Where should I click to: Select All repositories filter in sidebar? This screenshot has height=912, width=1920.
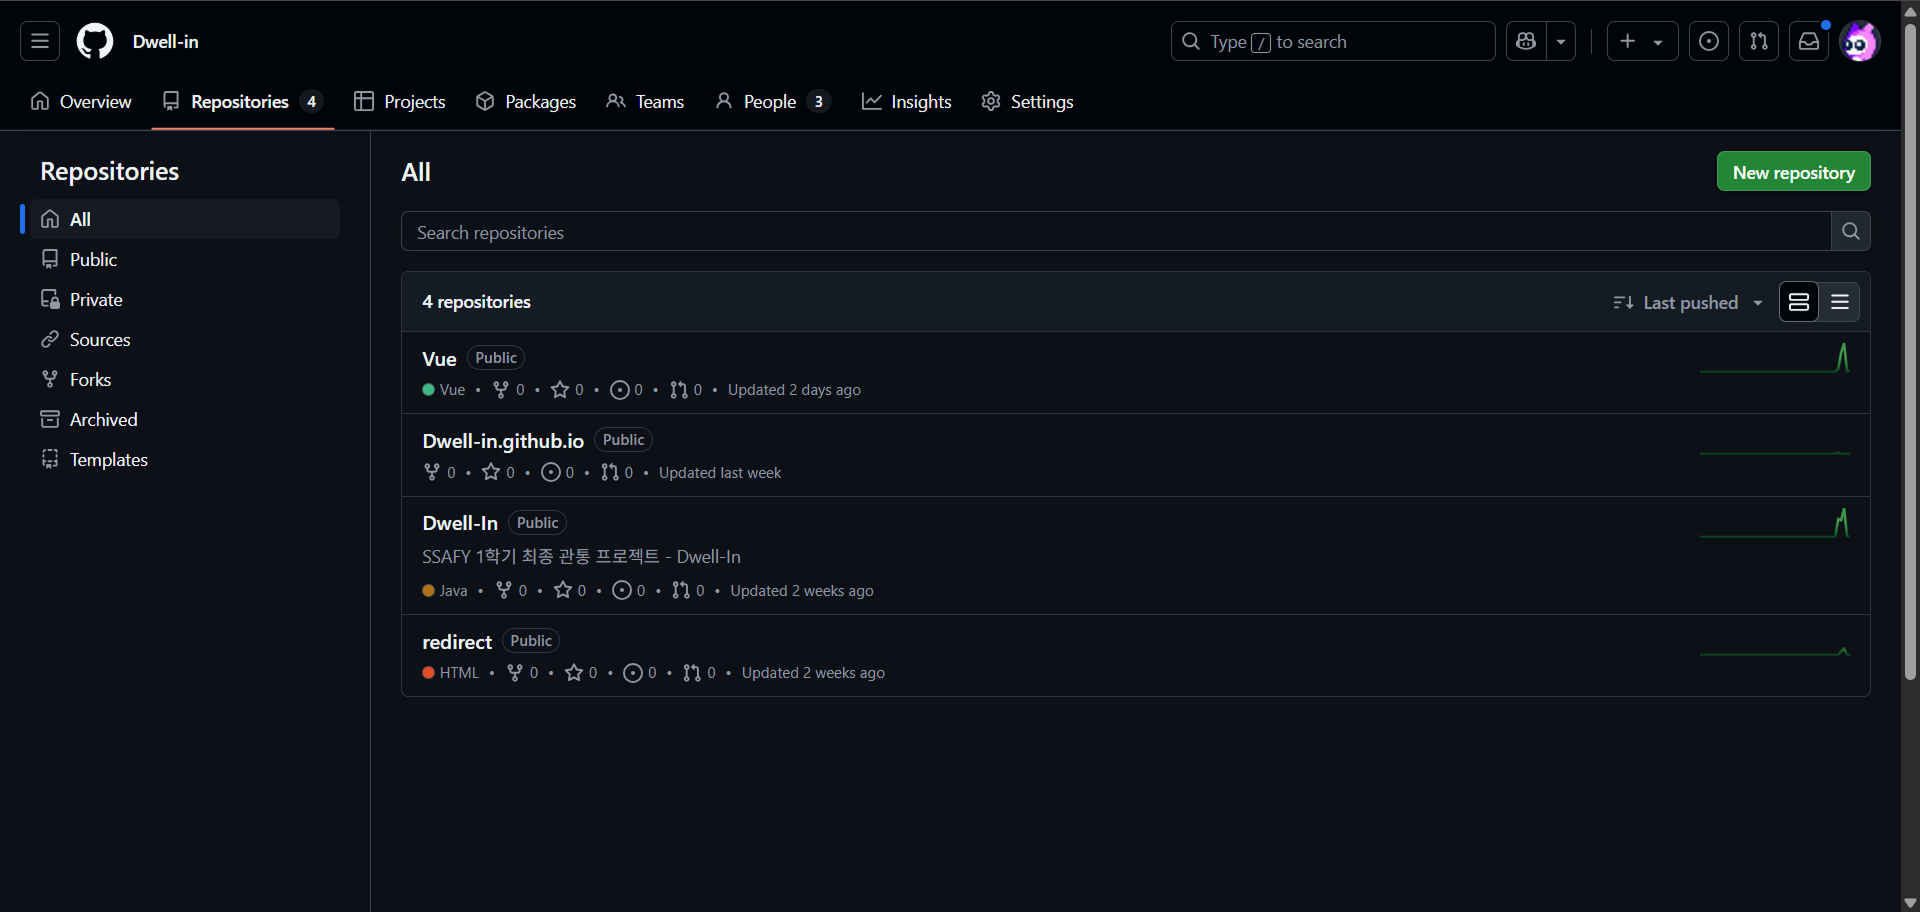pyautogui.click(x=185, y=219)
